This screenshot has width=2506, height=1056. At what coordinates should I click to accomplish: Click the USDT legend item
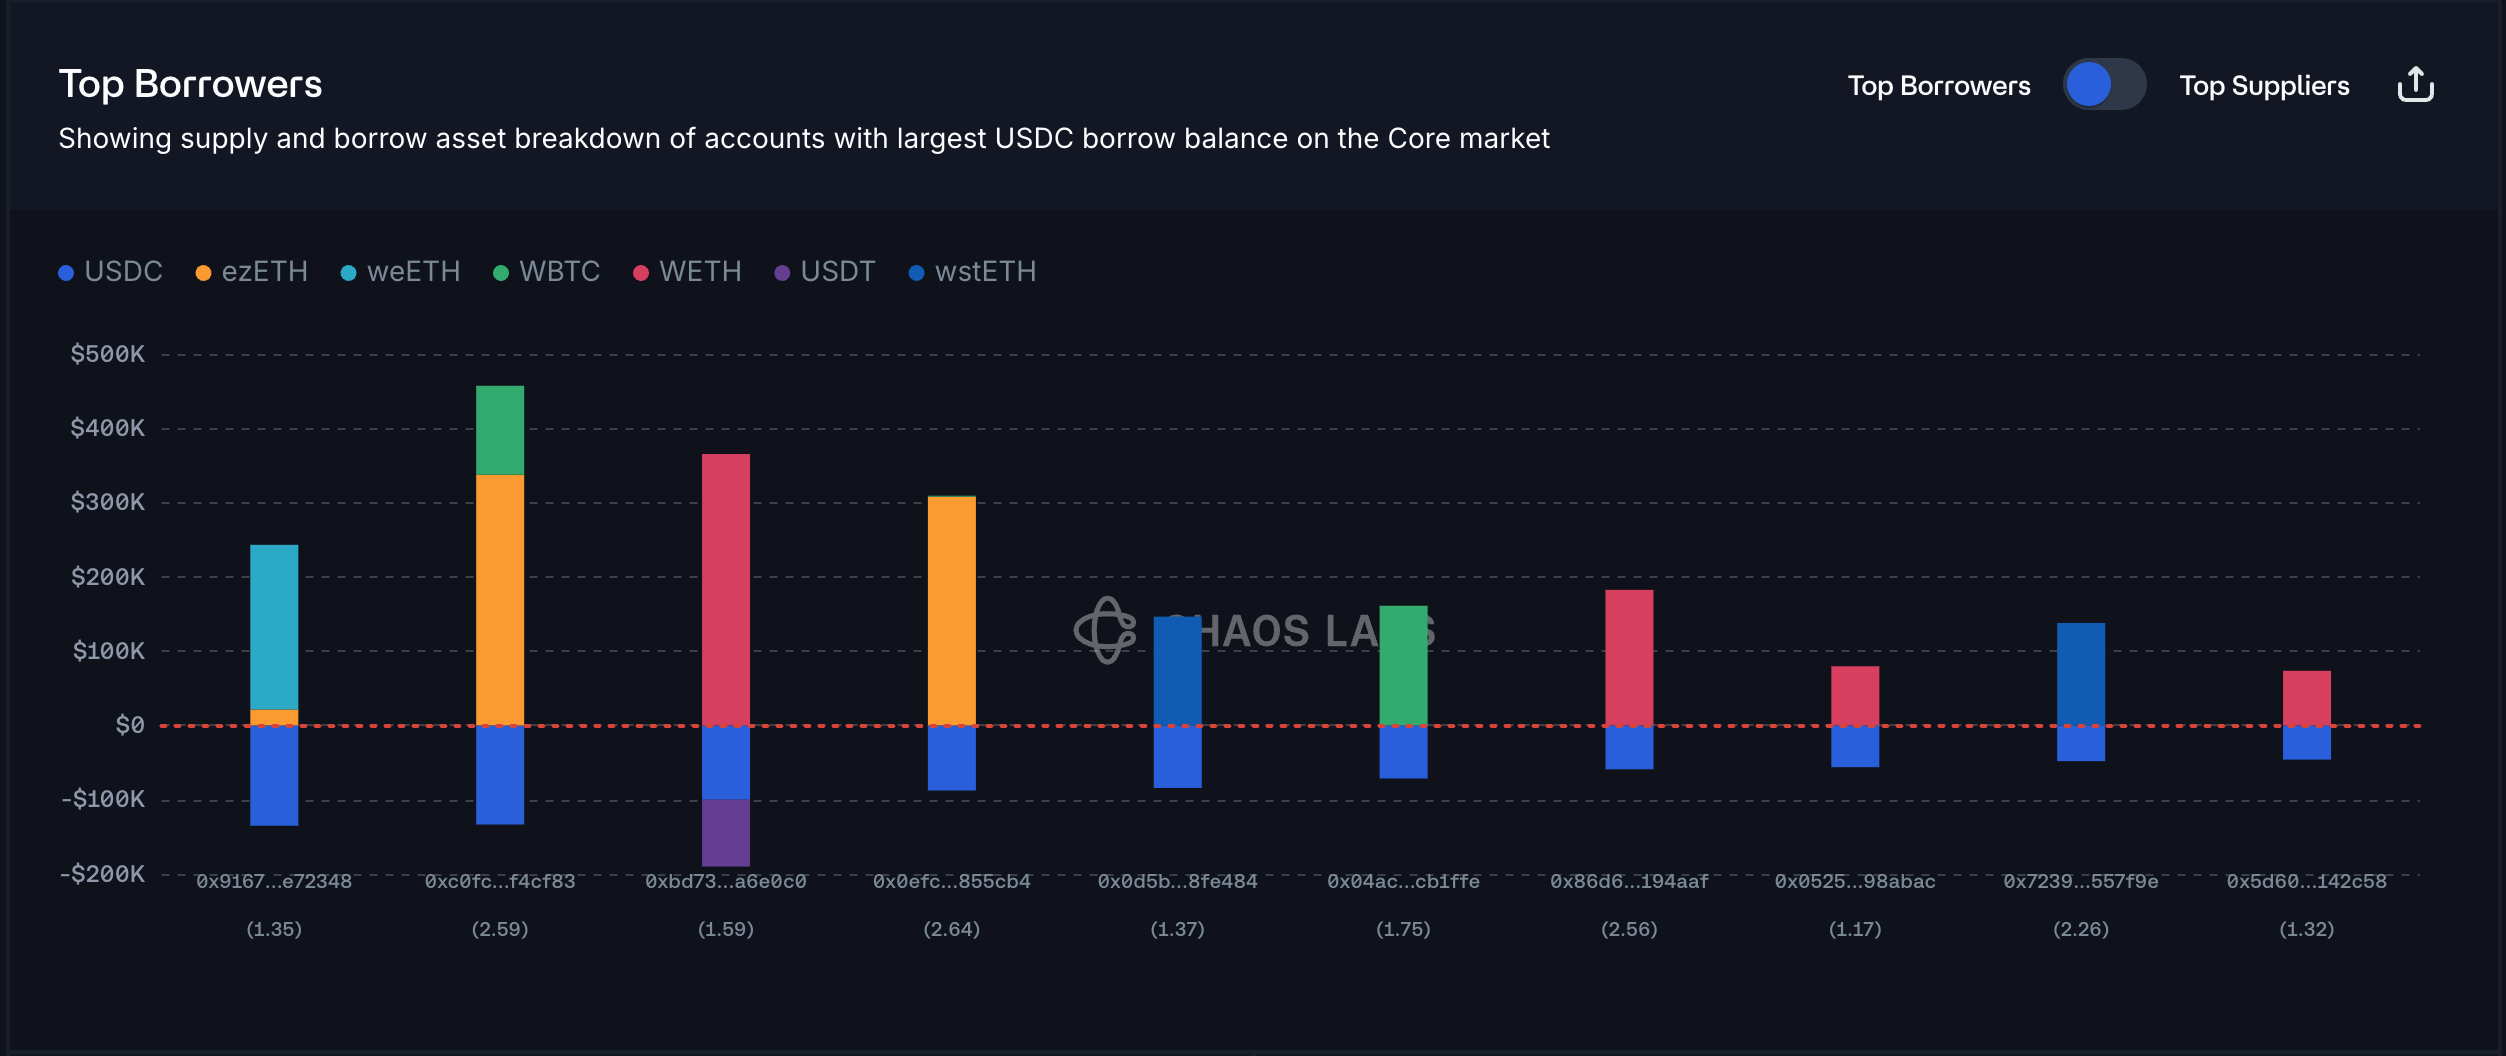coord(826,272)
